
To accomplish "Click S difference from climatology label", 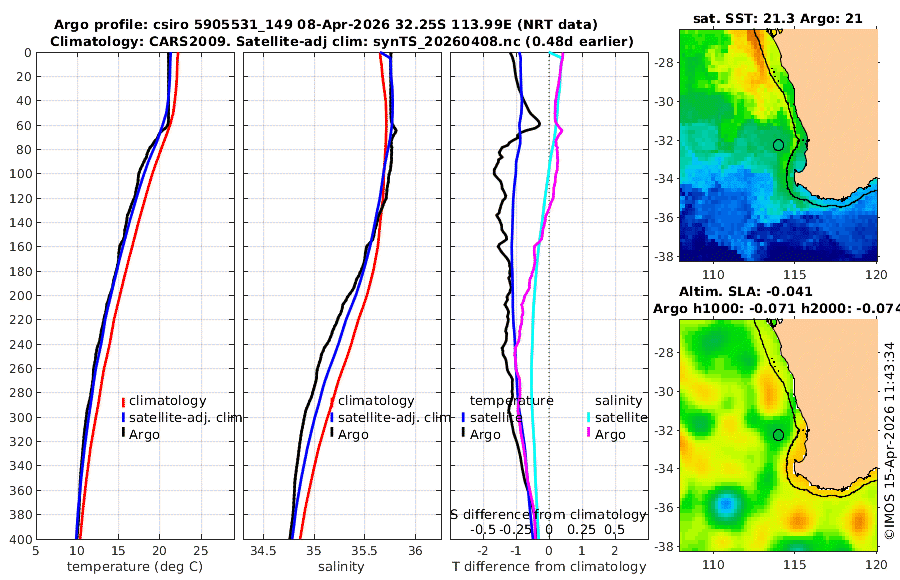I will pos(549,515).
